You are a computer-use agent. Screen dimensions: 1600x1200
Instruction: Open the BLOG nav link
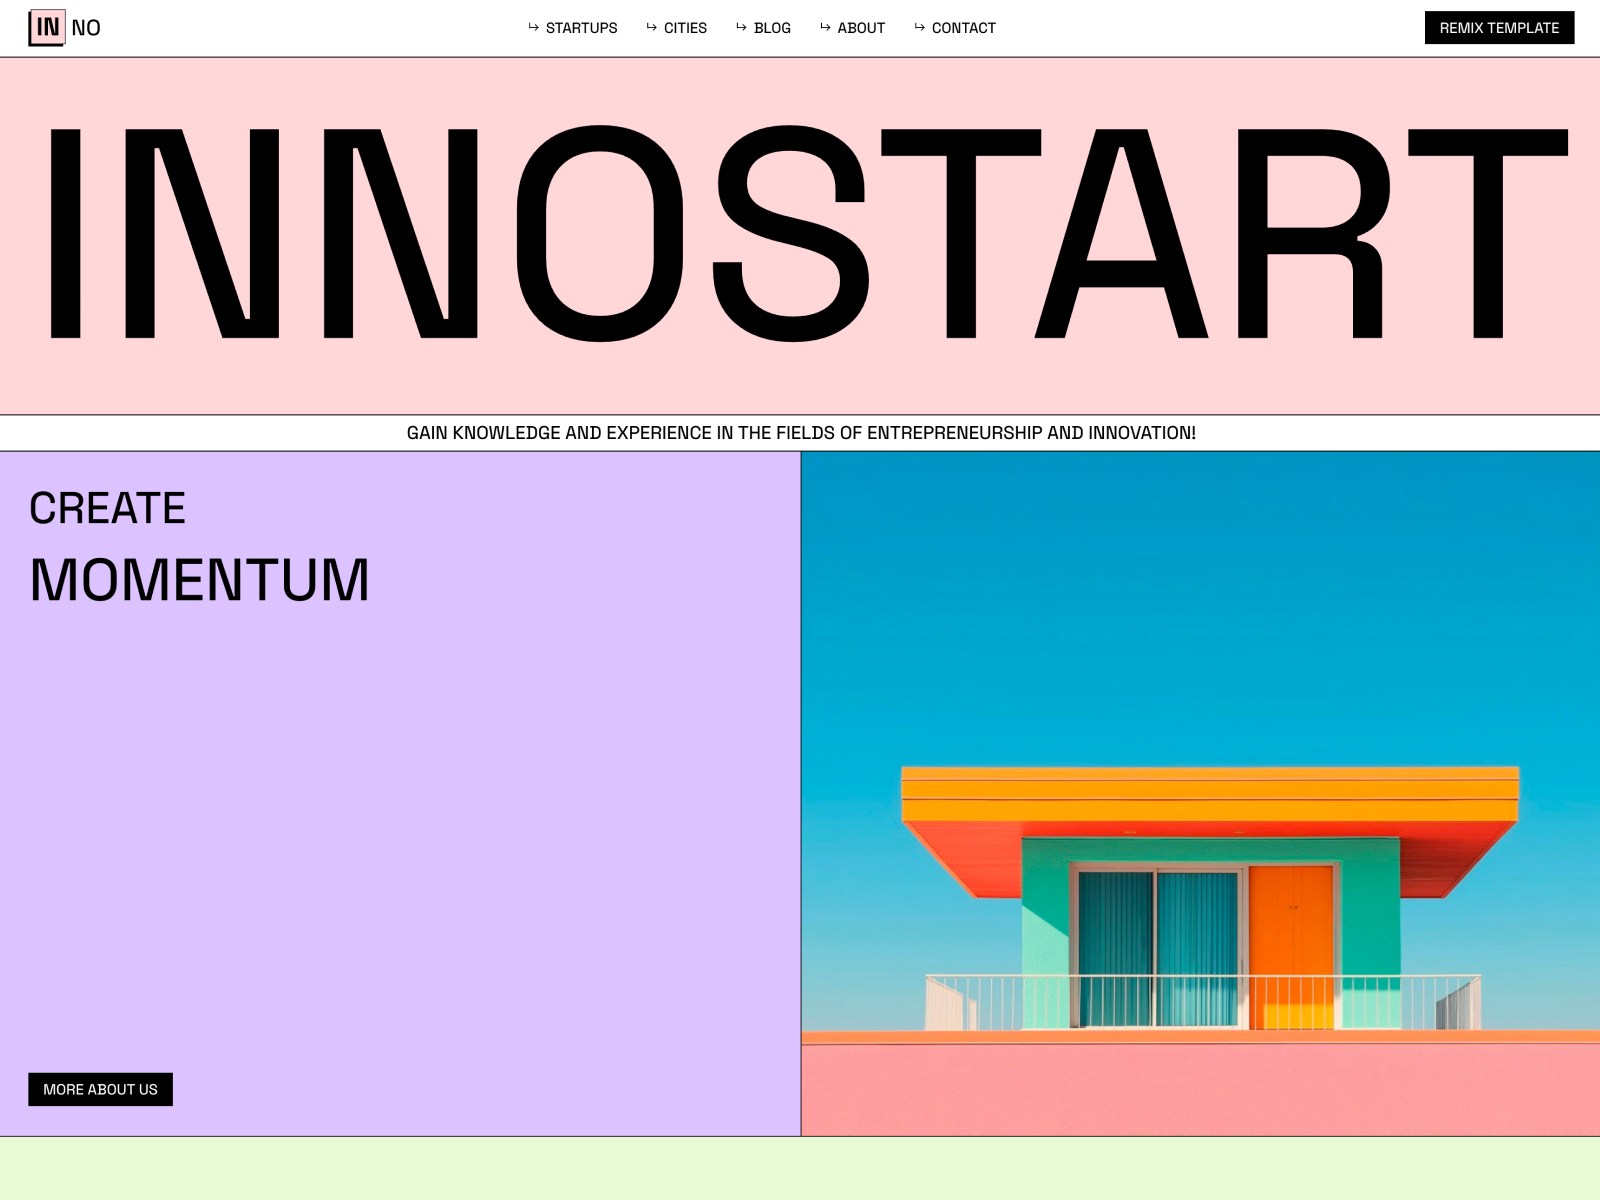pos(772,28)
